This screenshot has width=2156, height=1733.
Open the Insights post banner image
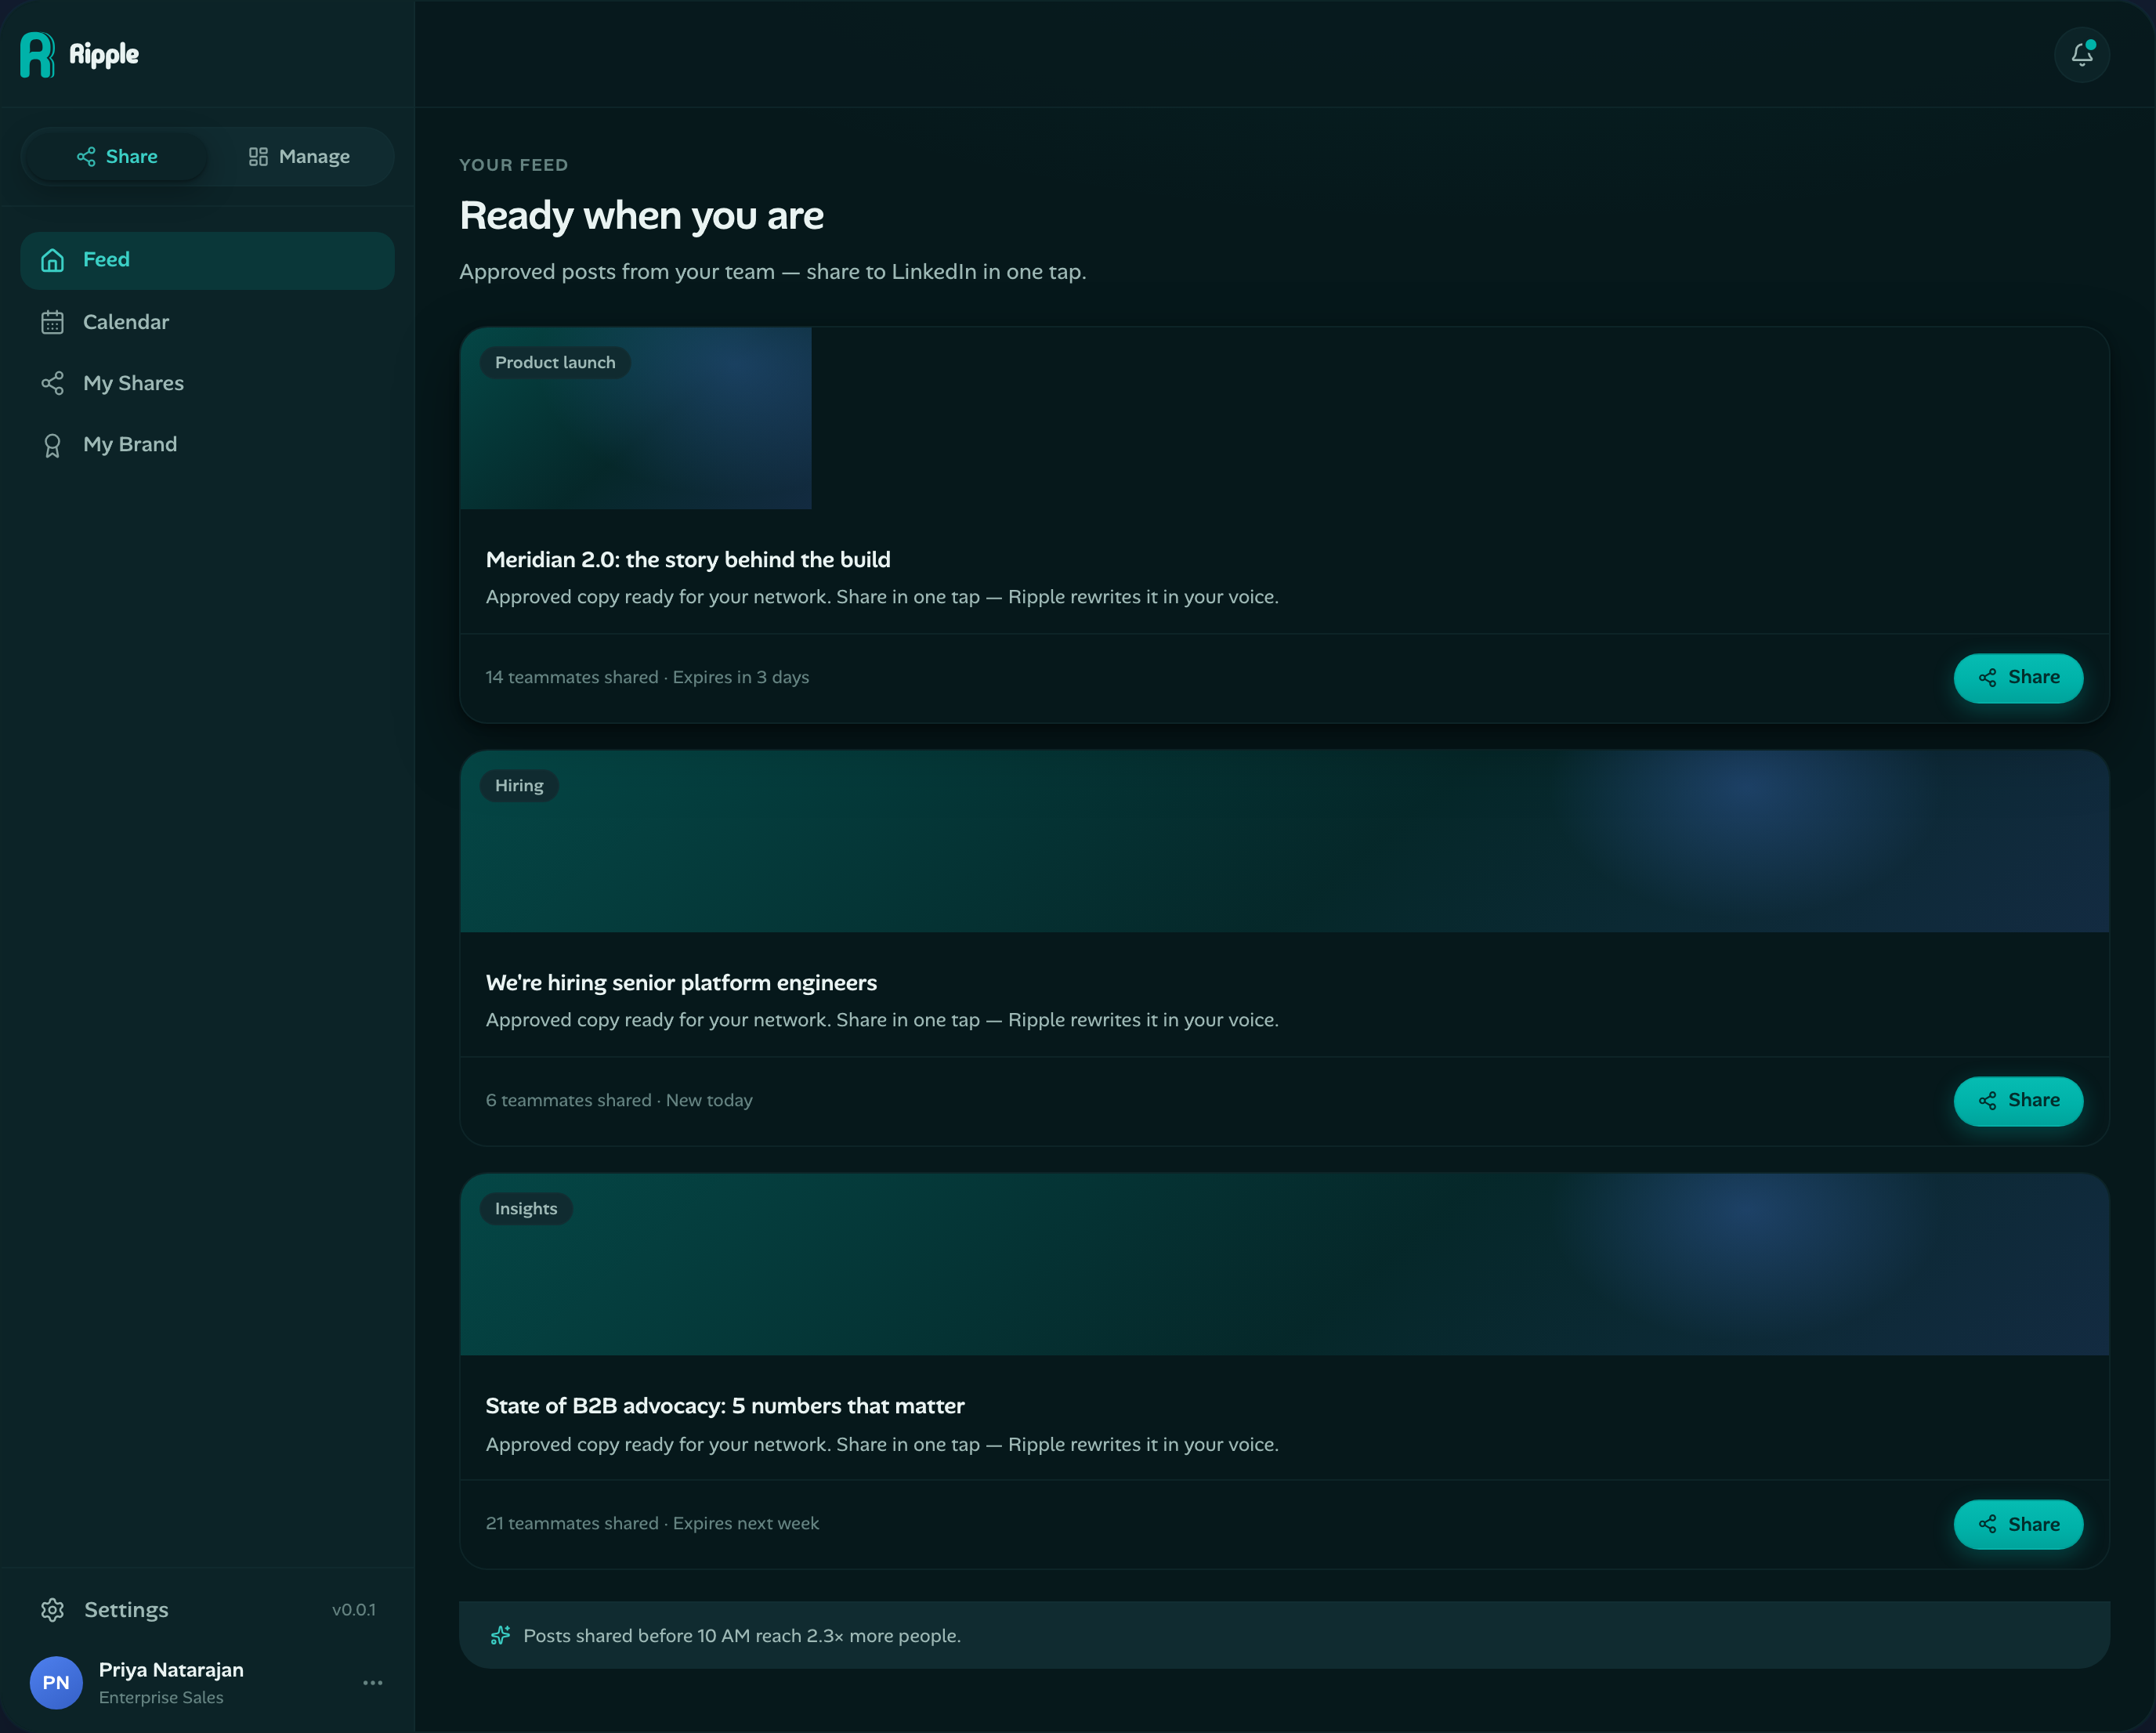tap(1284, 1265)
